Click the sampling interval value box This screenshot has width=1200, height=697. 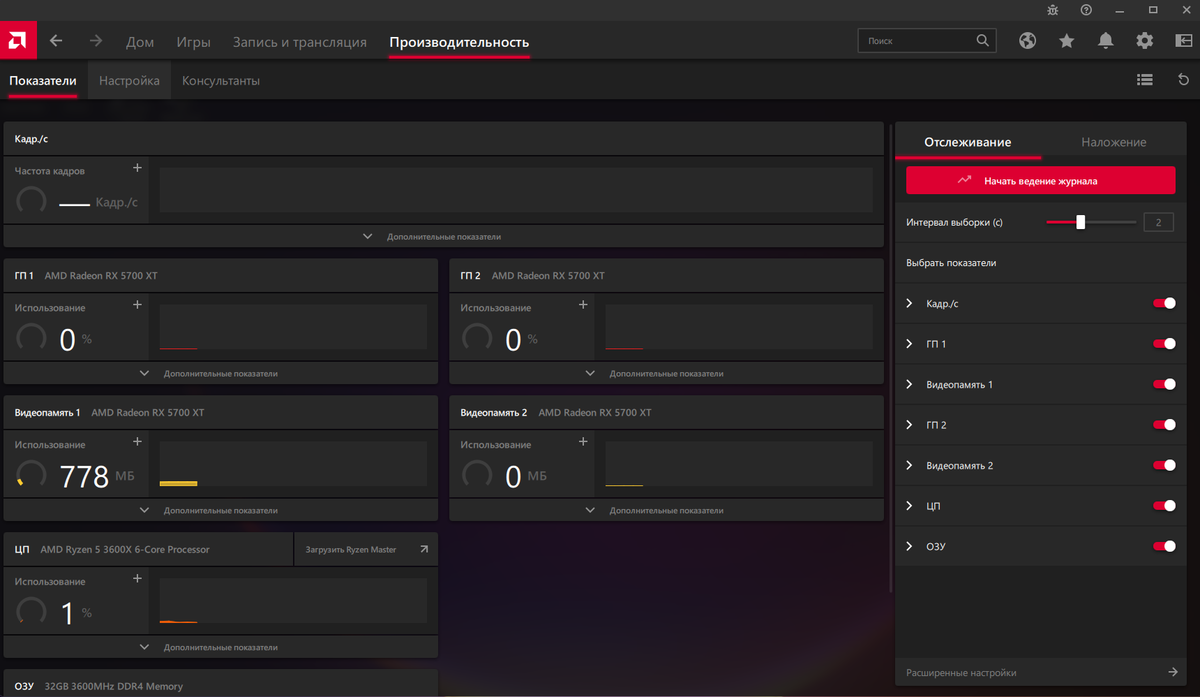(x=1158, y=222)
